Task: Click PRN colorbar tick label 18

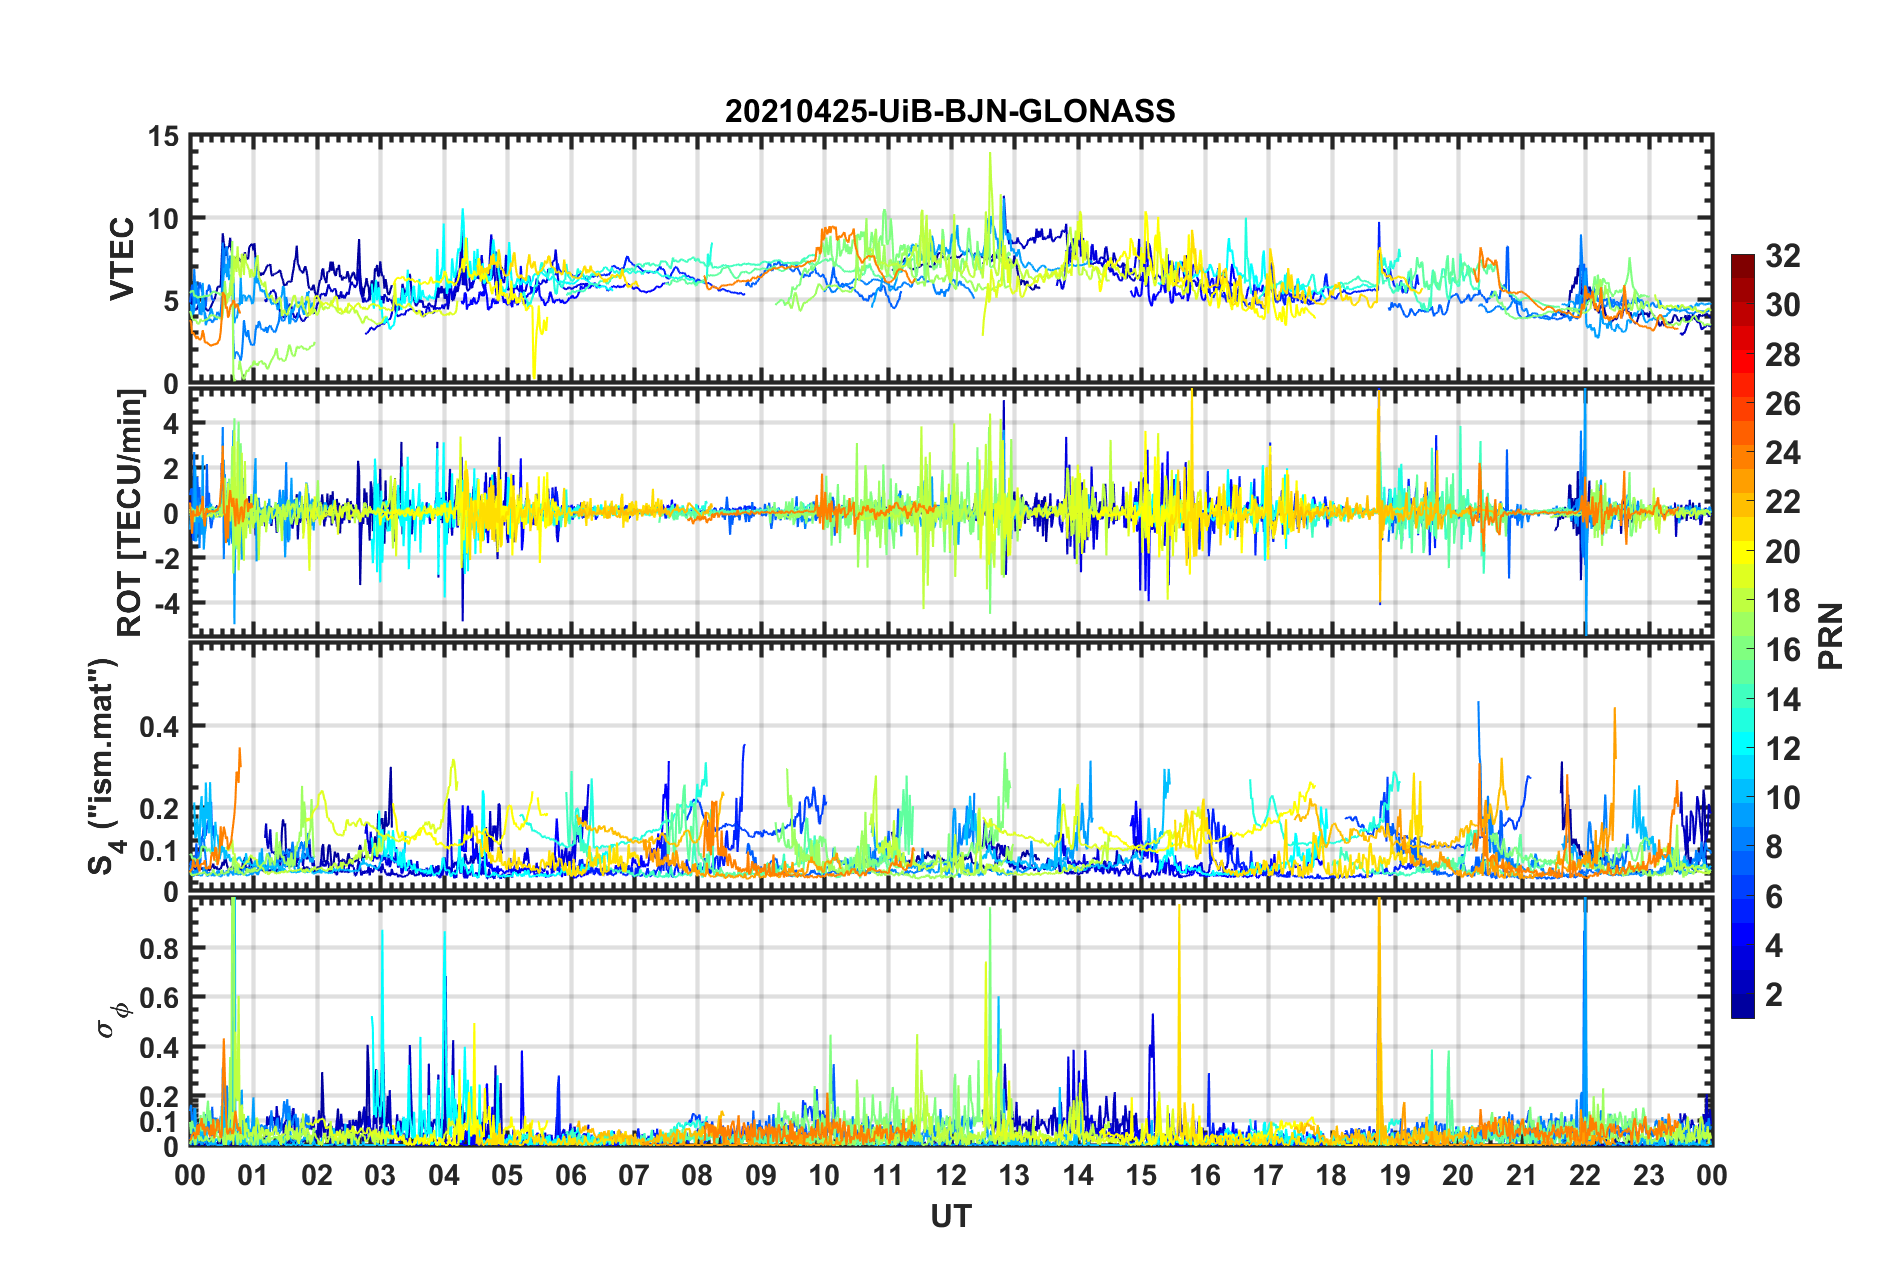Action: click(1783, 601)
